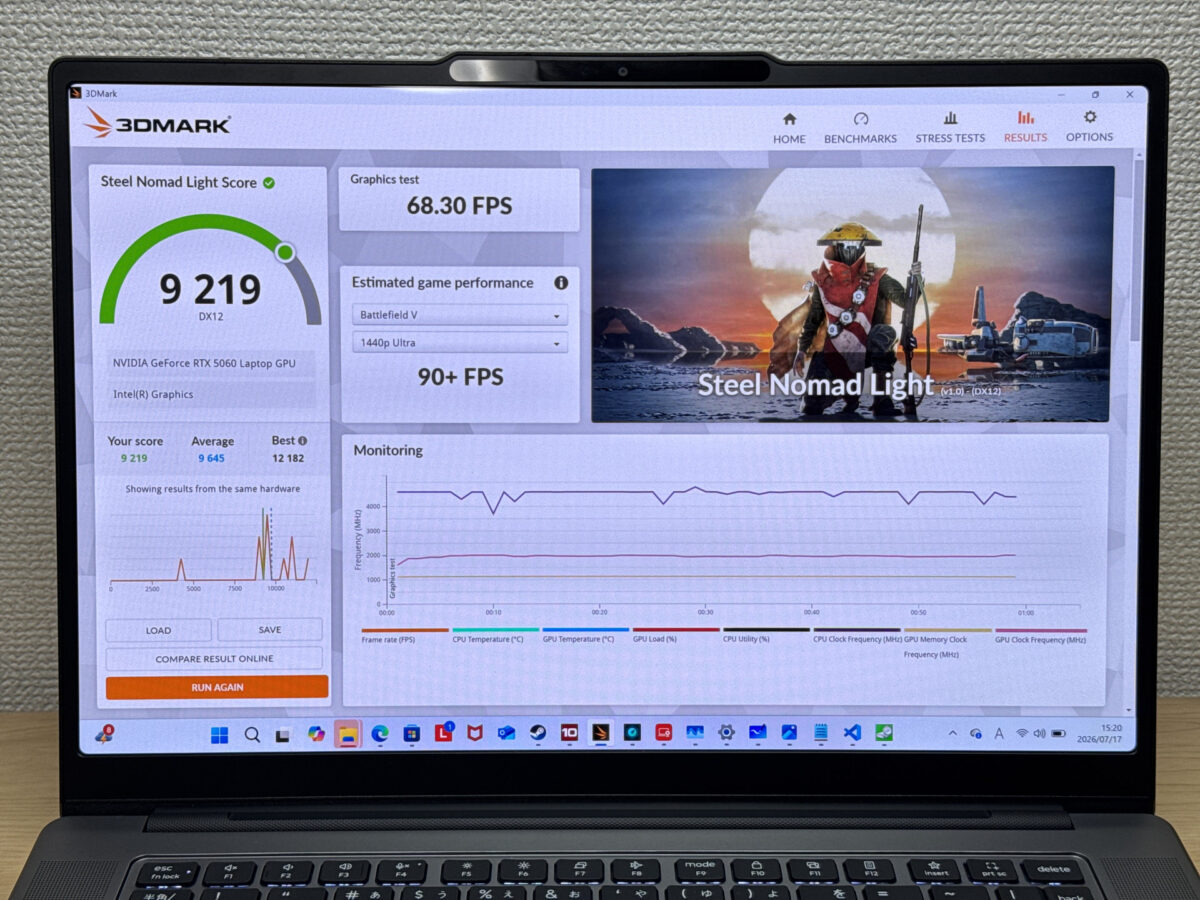The height and width of the screenshot is (900, 1200).
Task: Click the info icon next to Best score
Action: pyautogui.click(x=303, y=440)
